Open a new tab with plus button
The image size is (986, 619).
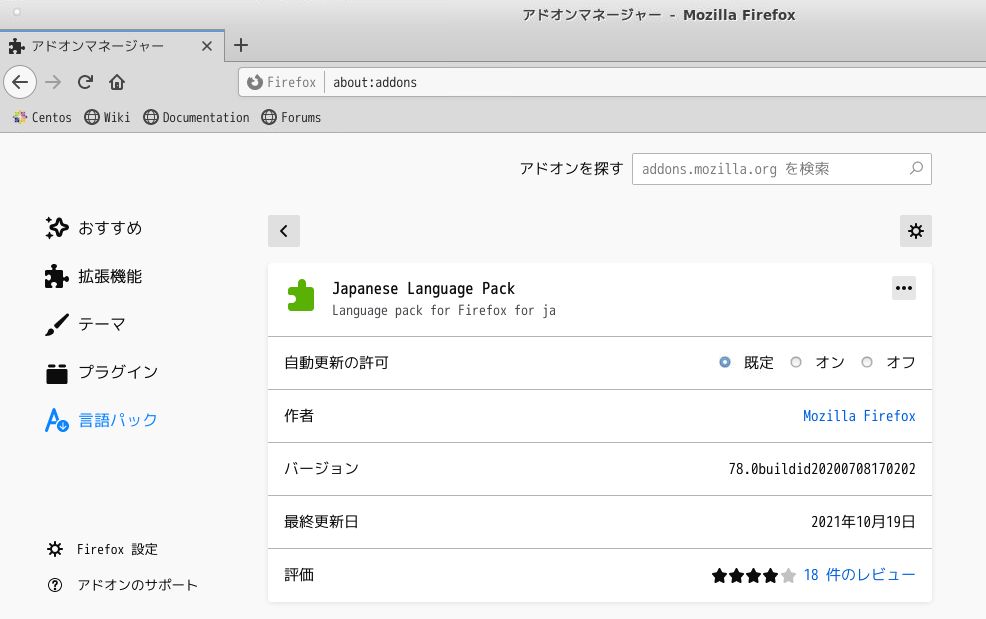tap(241, 45)
